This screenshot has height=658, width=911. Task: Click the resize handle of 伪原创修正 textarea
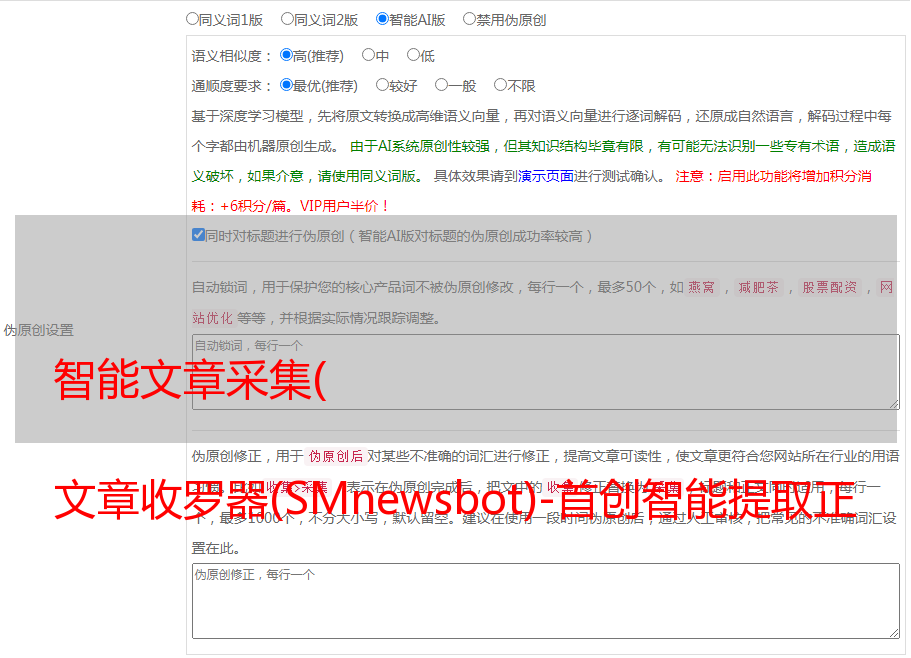point(894,634)
